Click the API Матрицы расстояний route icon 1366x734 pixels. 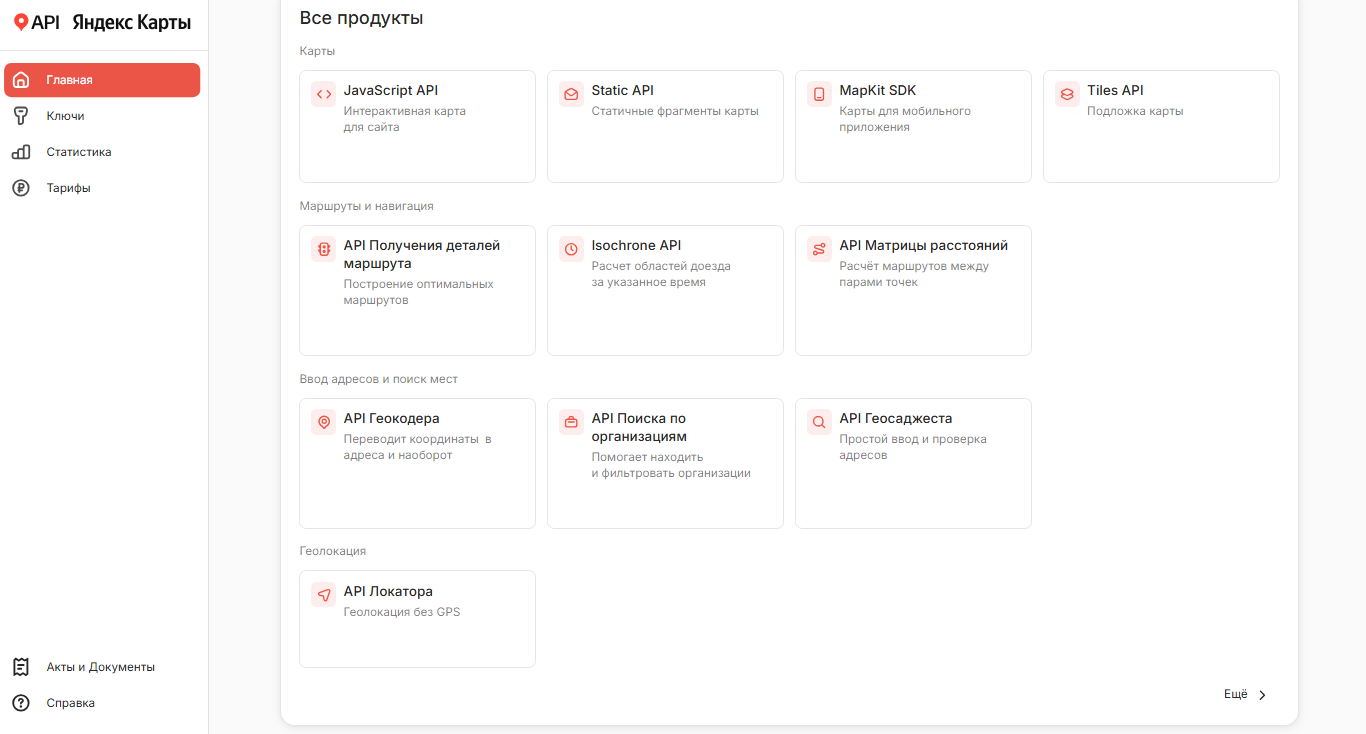tap(819, 249)
